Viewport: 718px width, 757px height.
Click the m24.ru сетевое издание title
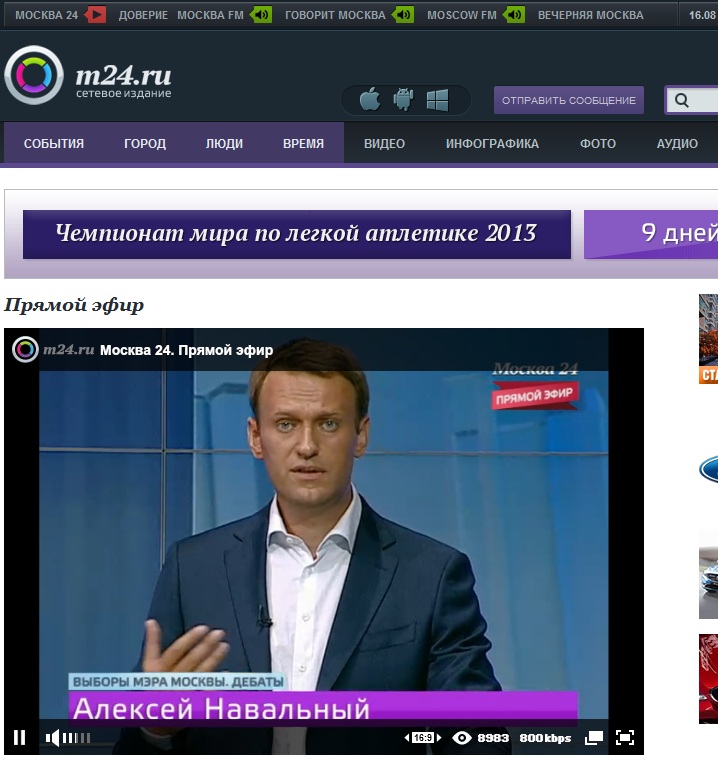tap(123, 80)
